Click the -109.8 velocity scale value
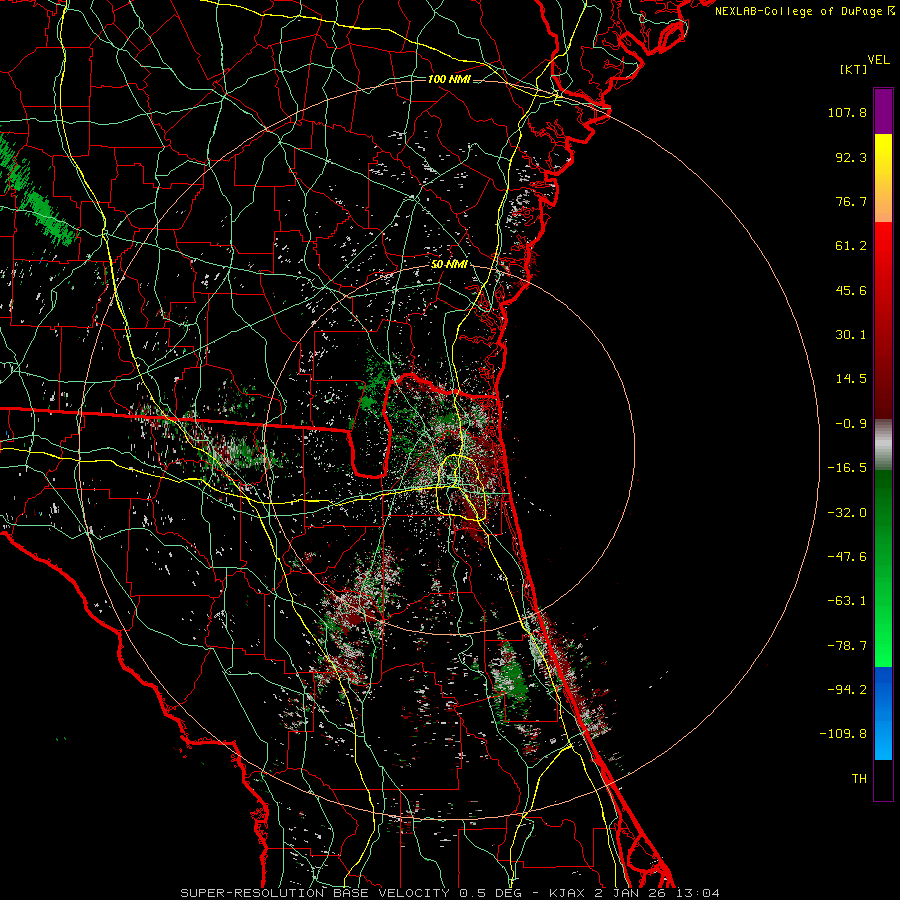 point(843,734)
